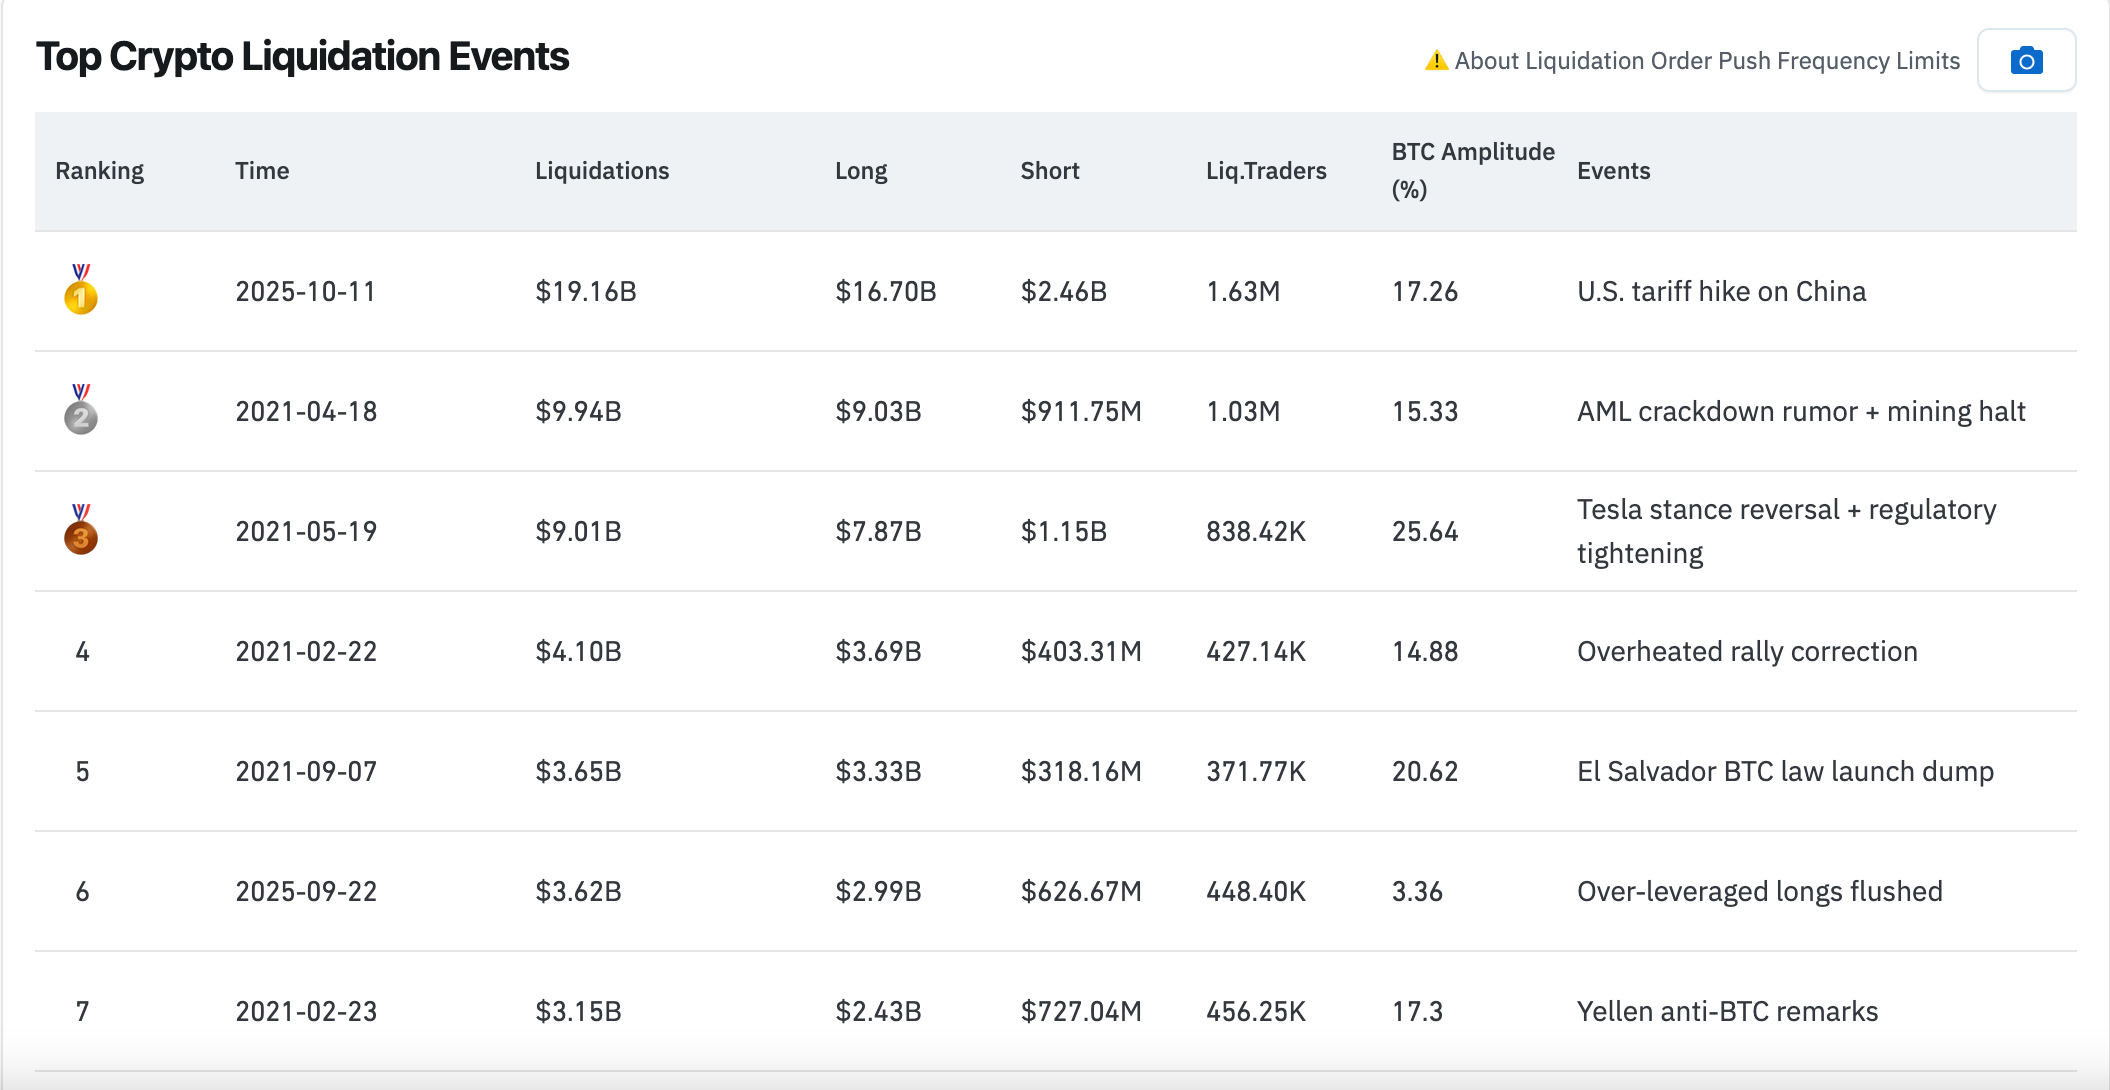Click the gold medal rank 1 icon
The image size is (2110, 1090).
(x=81, y=290)
